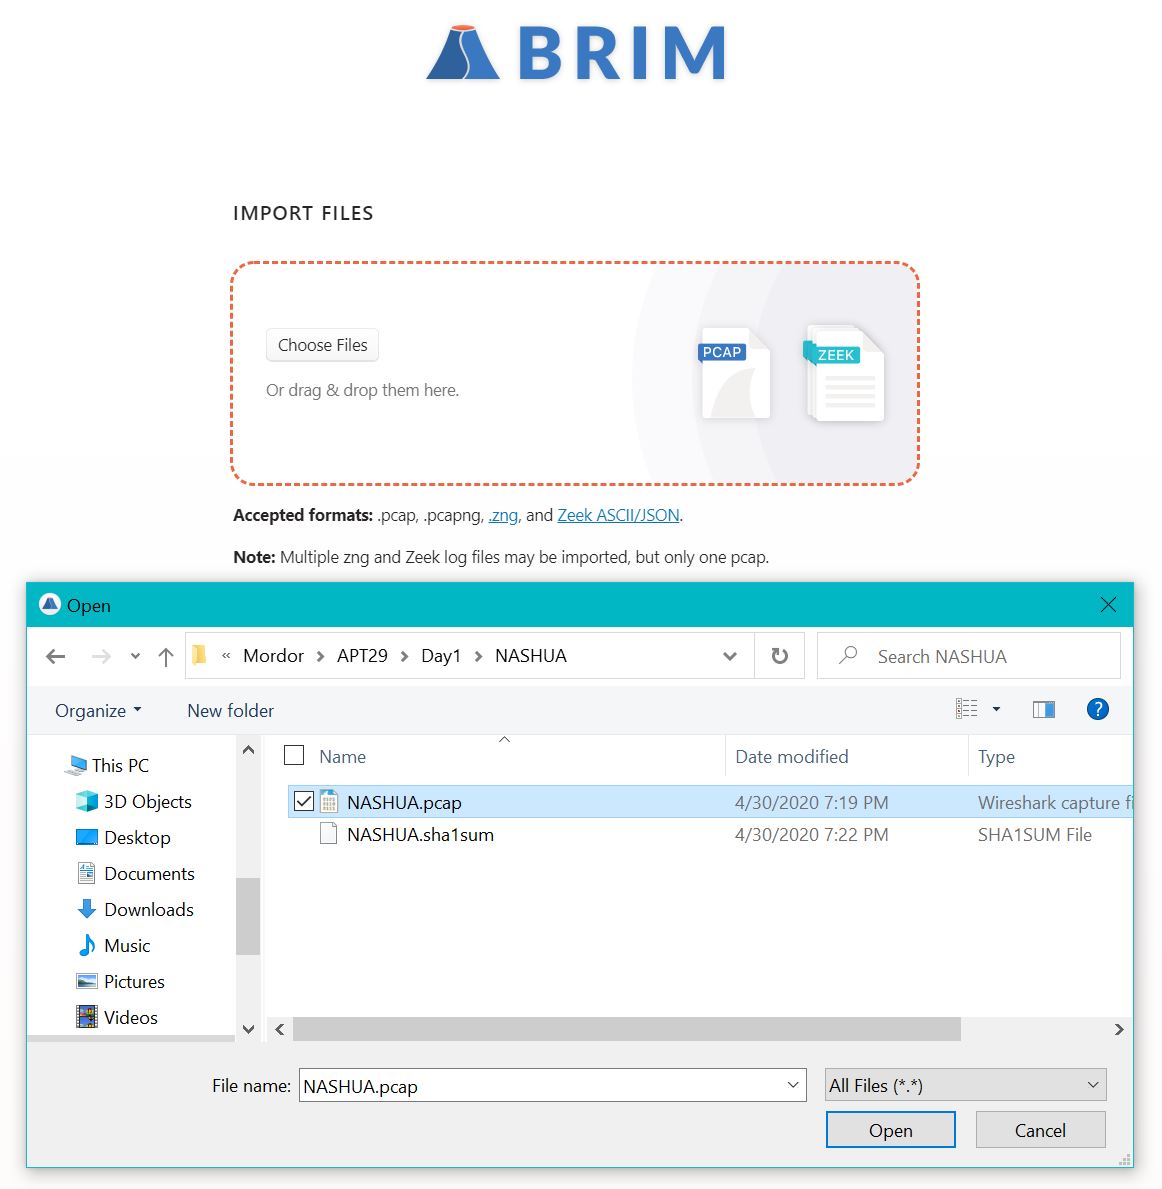
Task: Click sidebar scroll down arrow
Action: (247, 1029)
